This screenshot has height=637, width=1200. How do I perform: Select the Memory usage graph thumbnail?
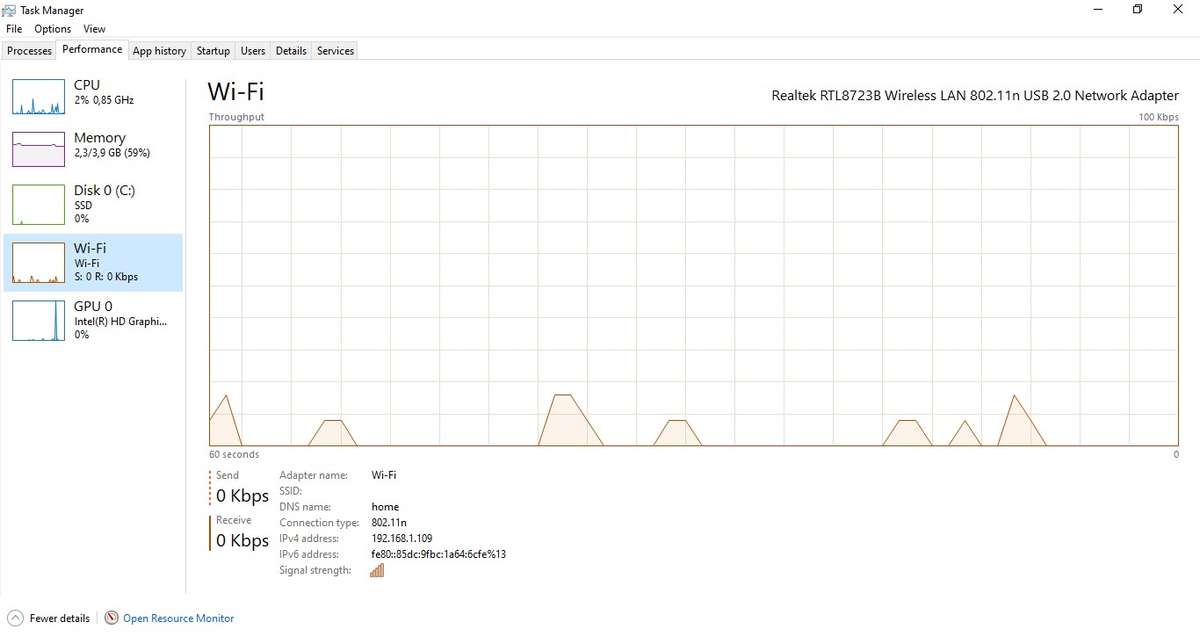point(38,149)
